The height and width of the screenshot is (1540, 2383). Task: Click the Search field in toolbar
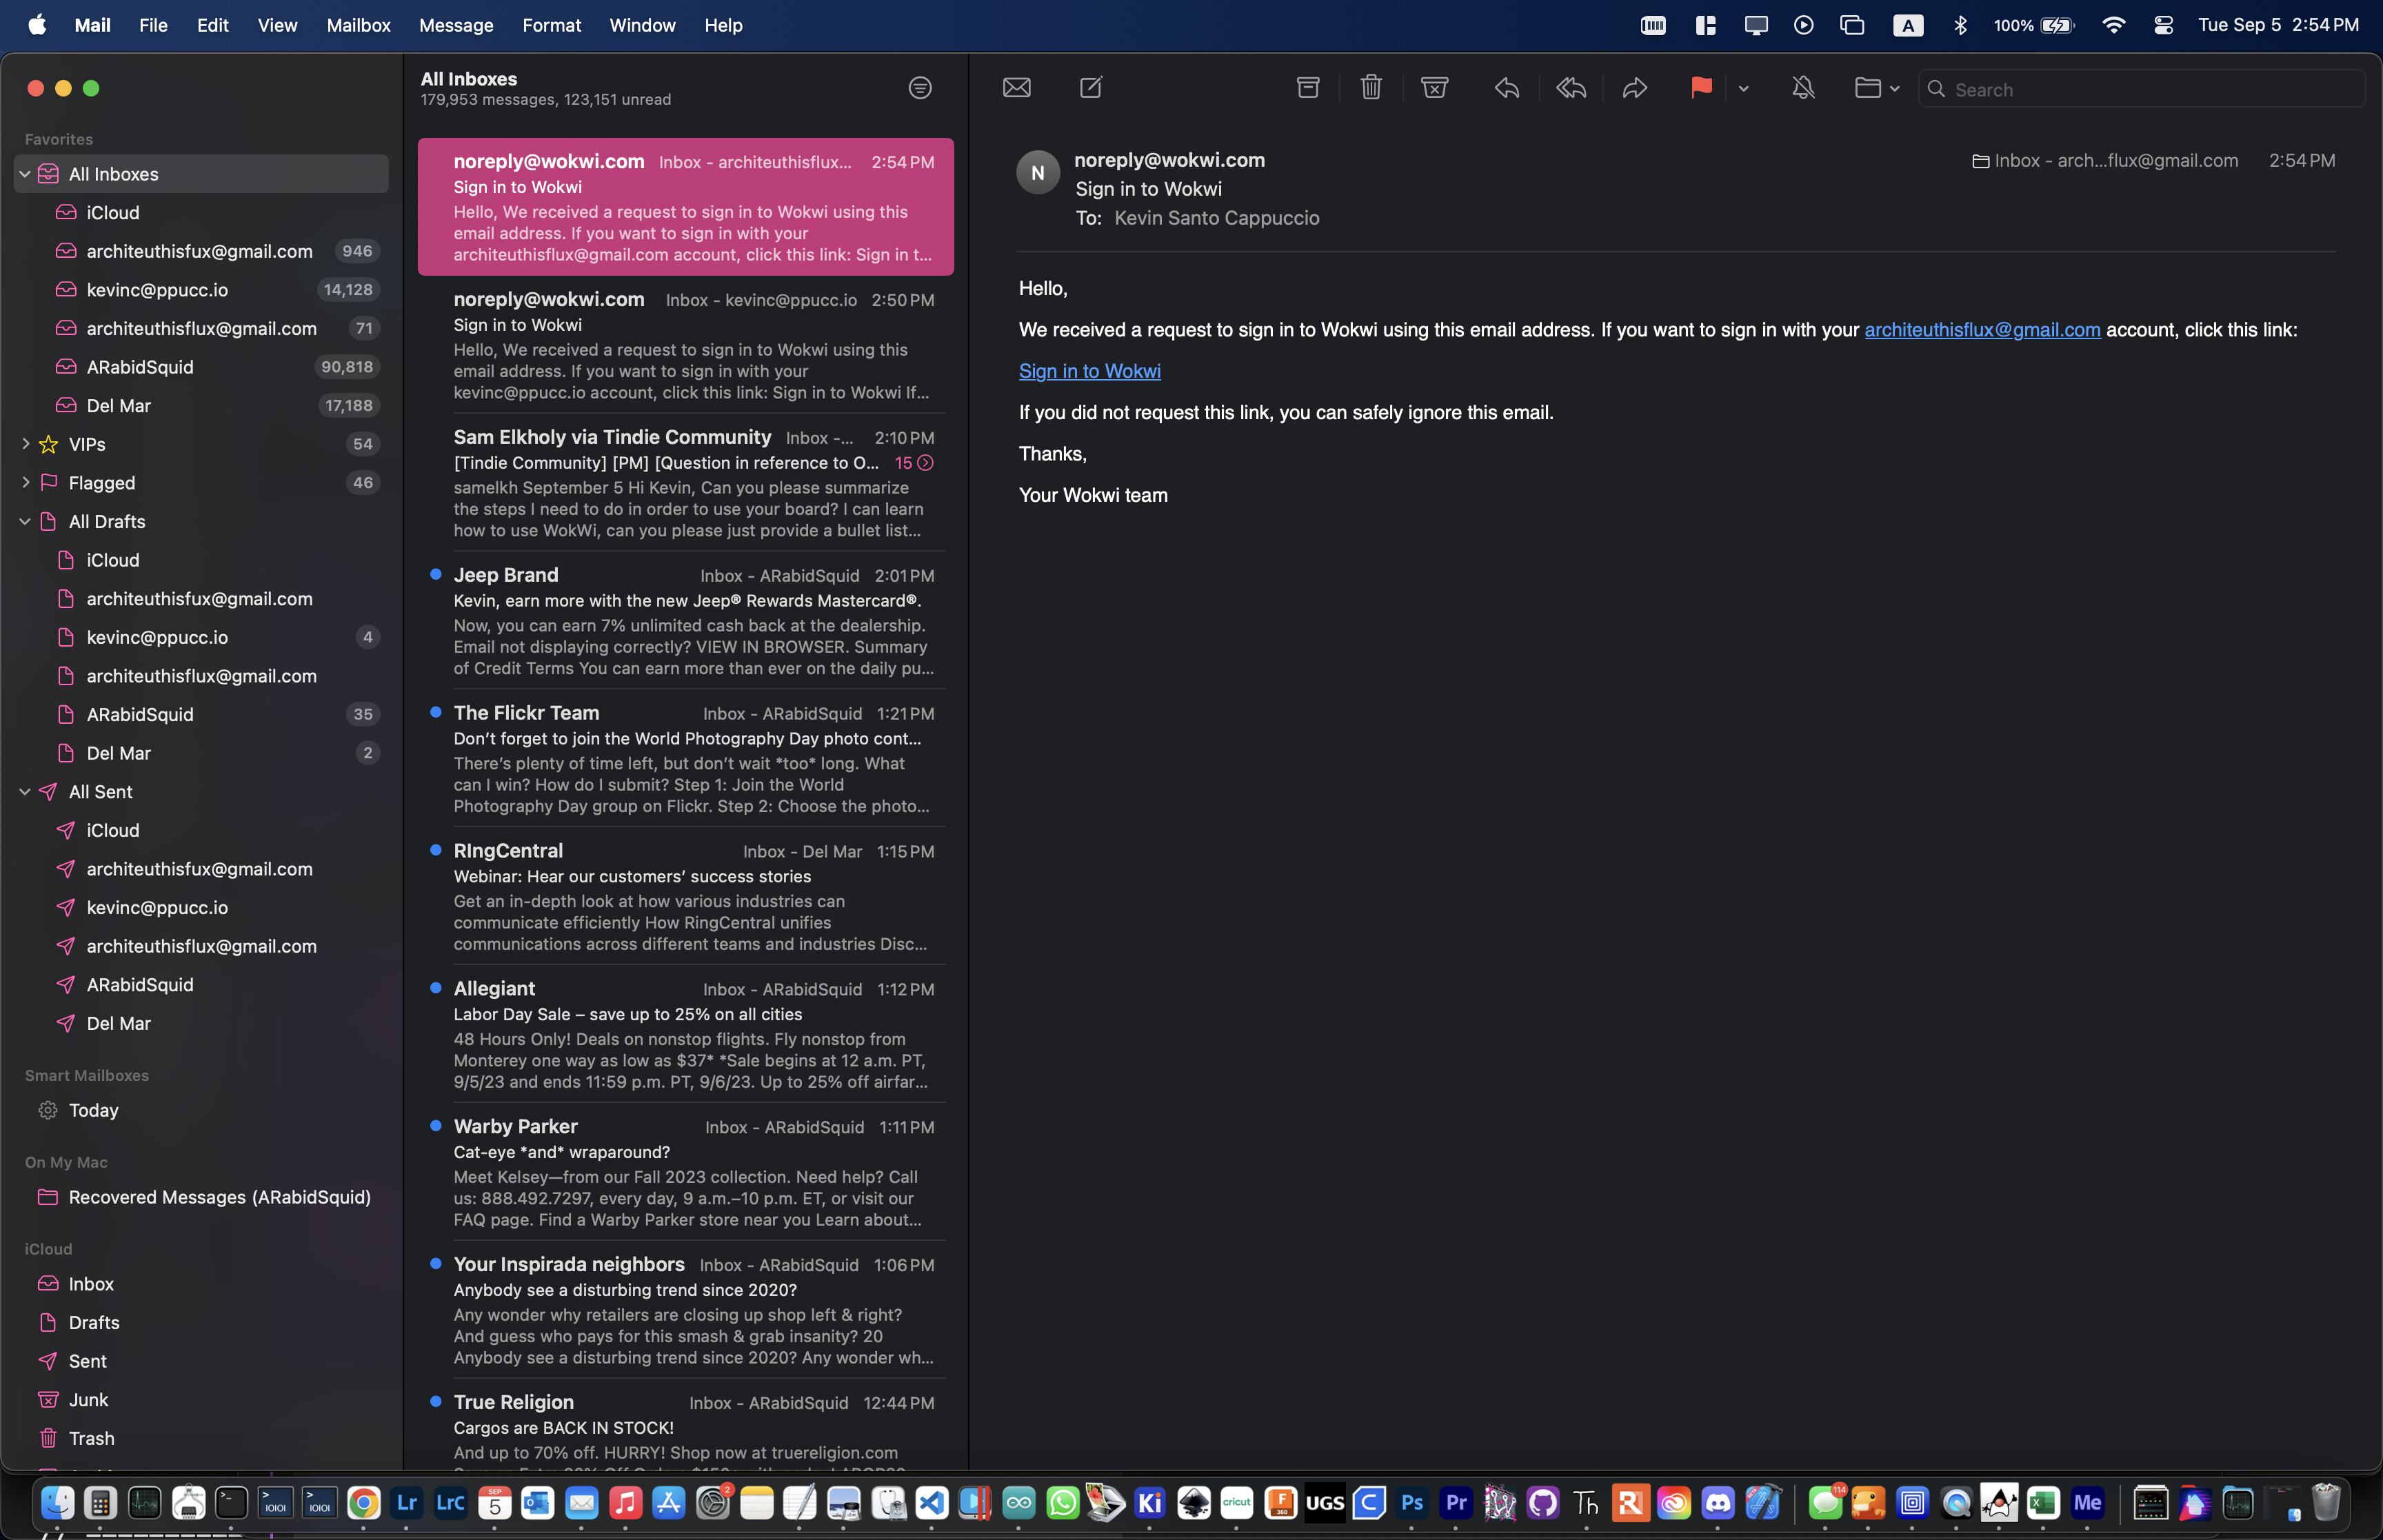tap(2142, 89)
